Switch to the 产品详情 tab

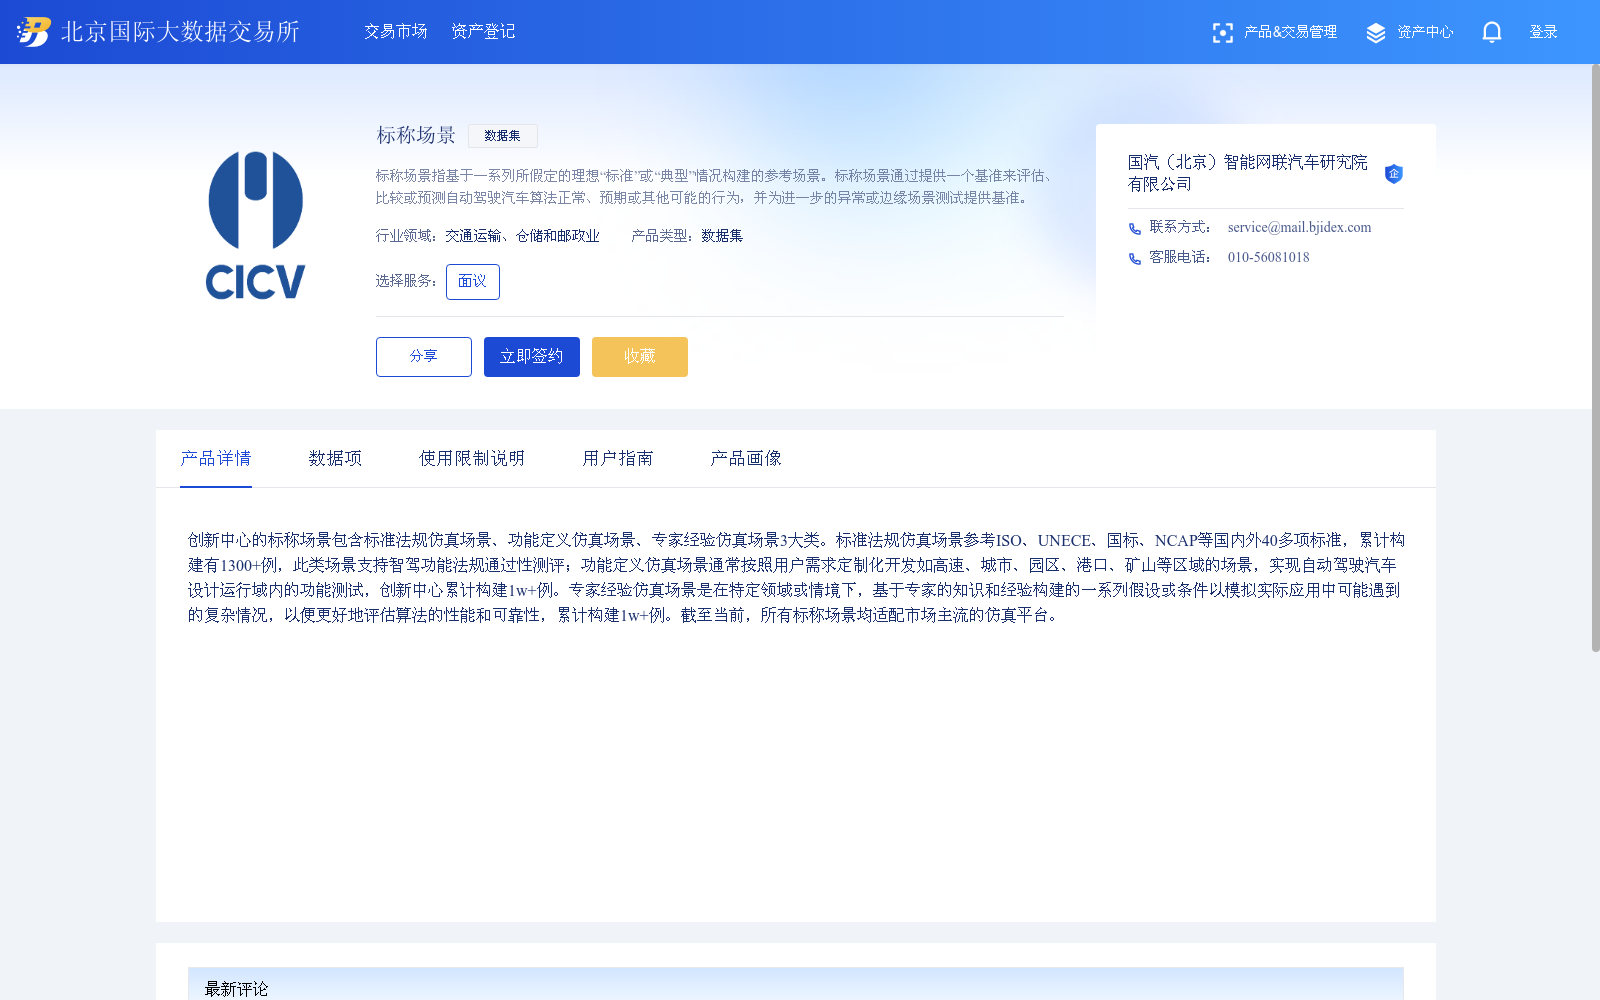click(x=216, y=459)
